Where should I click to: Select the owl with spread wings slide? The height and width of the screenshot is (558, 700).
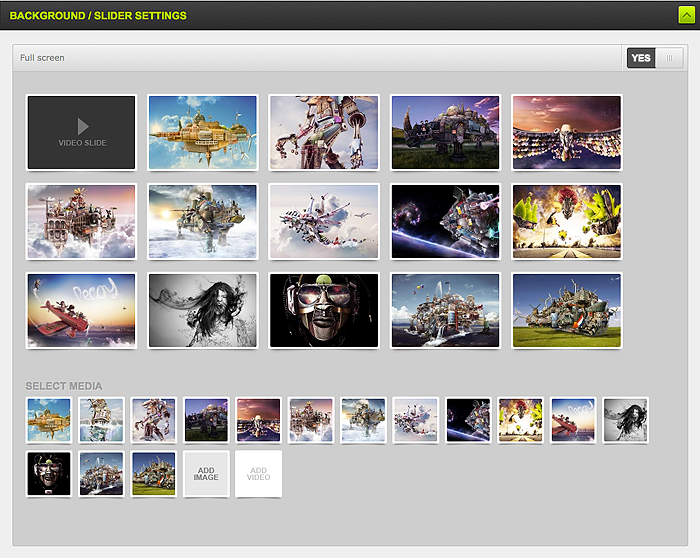point(567,133)
